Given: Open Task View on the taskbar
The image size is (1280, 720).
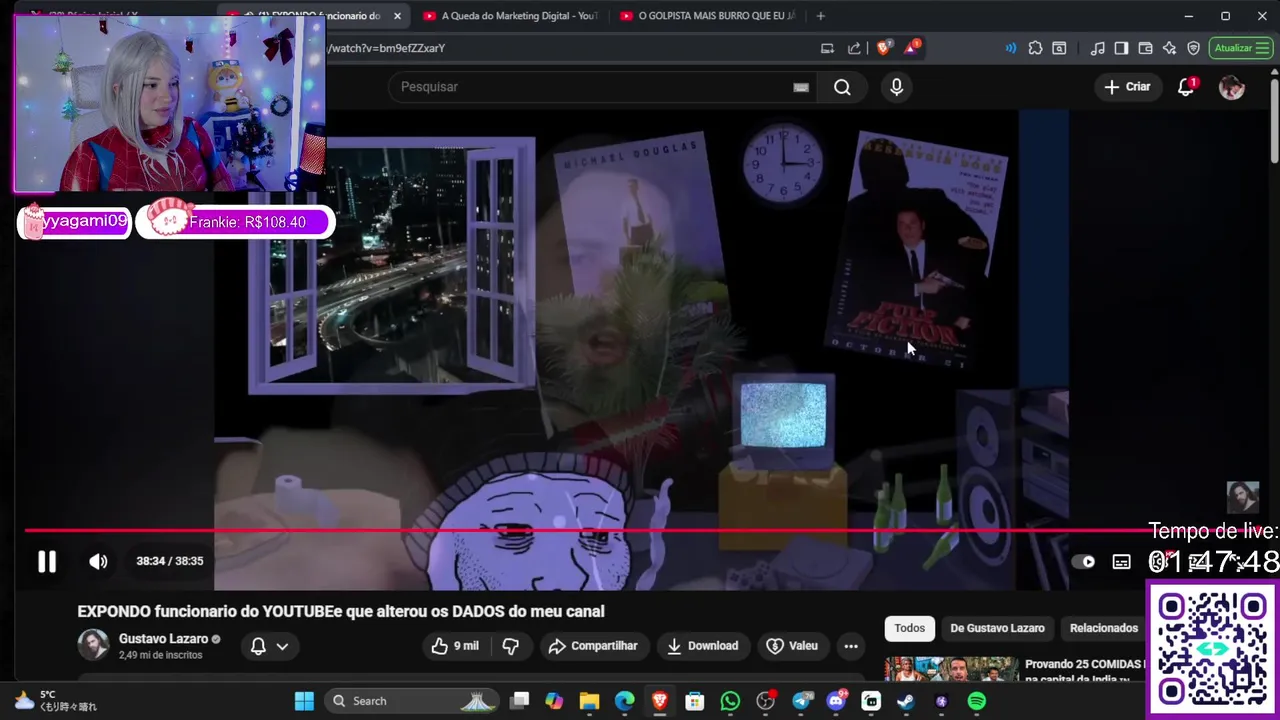Looking at the screenshot, I should pyautogui.click(x=520, y=701).
